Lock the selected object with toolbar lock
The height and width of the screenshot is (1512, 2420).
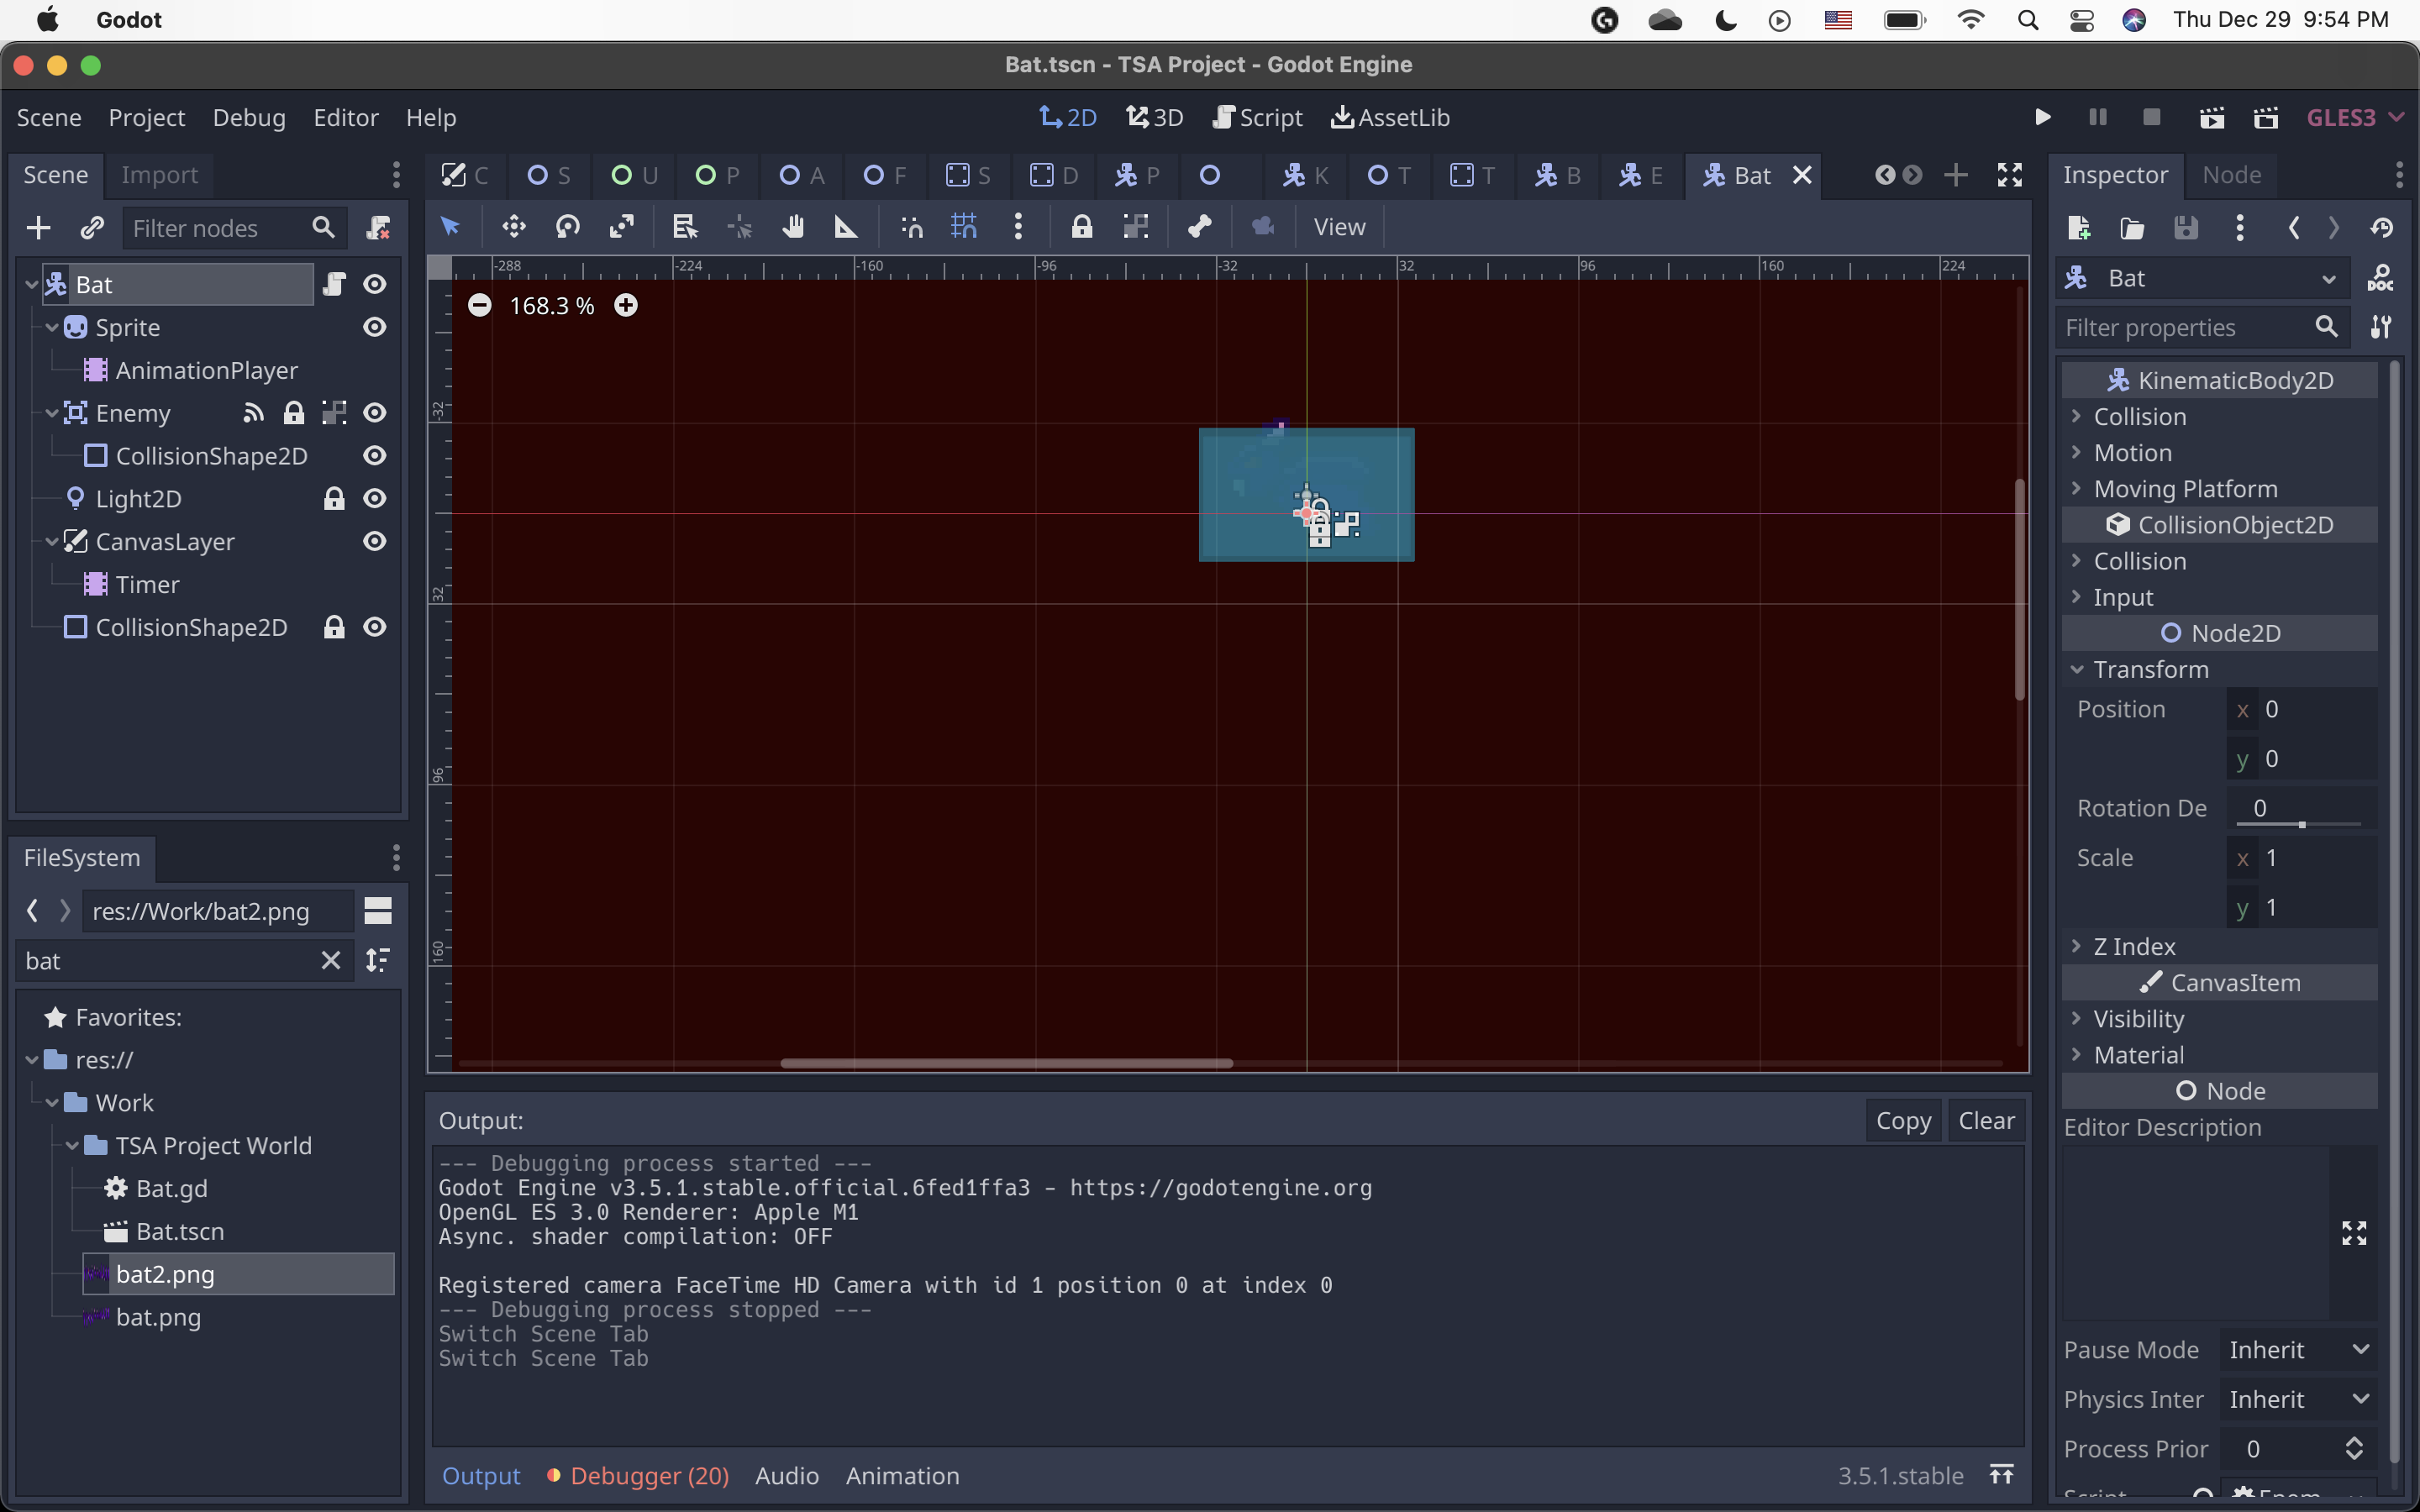[1081, 227]
